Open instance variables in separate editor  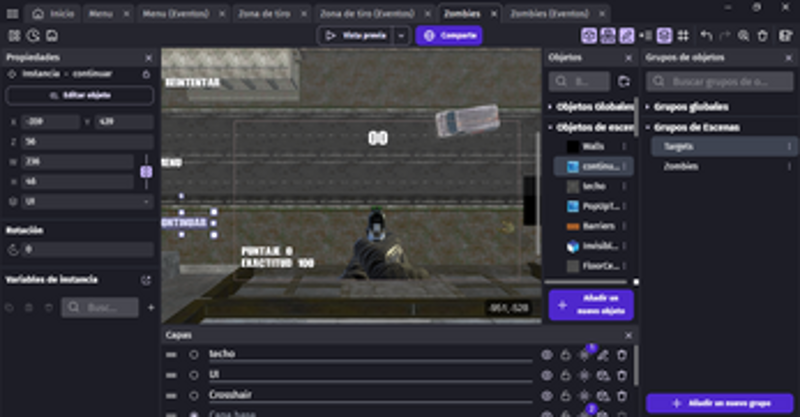[x=146, y=280]
